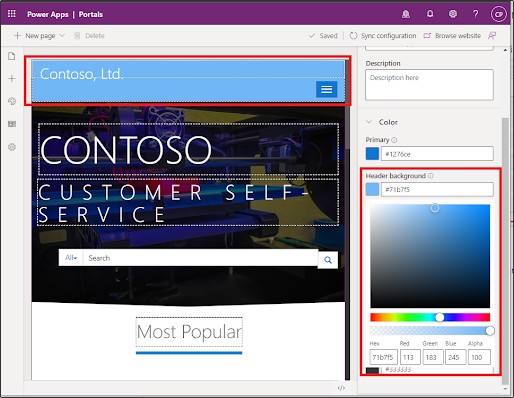
Task: Open the source code editor icon
Action: click(x=341, y=388)
